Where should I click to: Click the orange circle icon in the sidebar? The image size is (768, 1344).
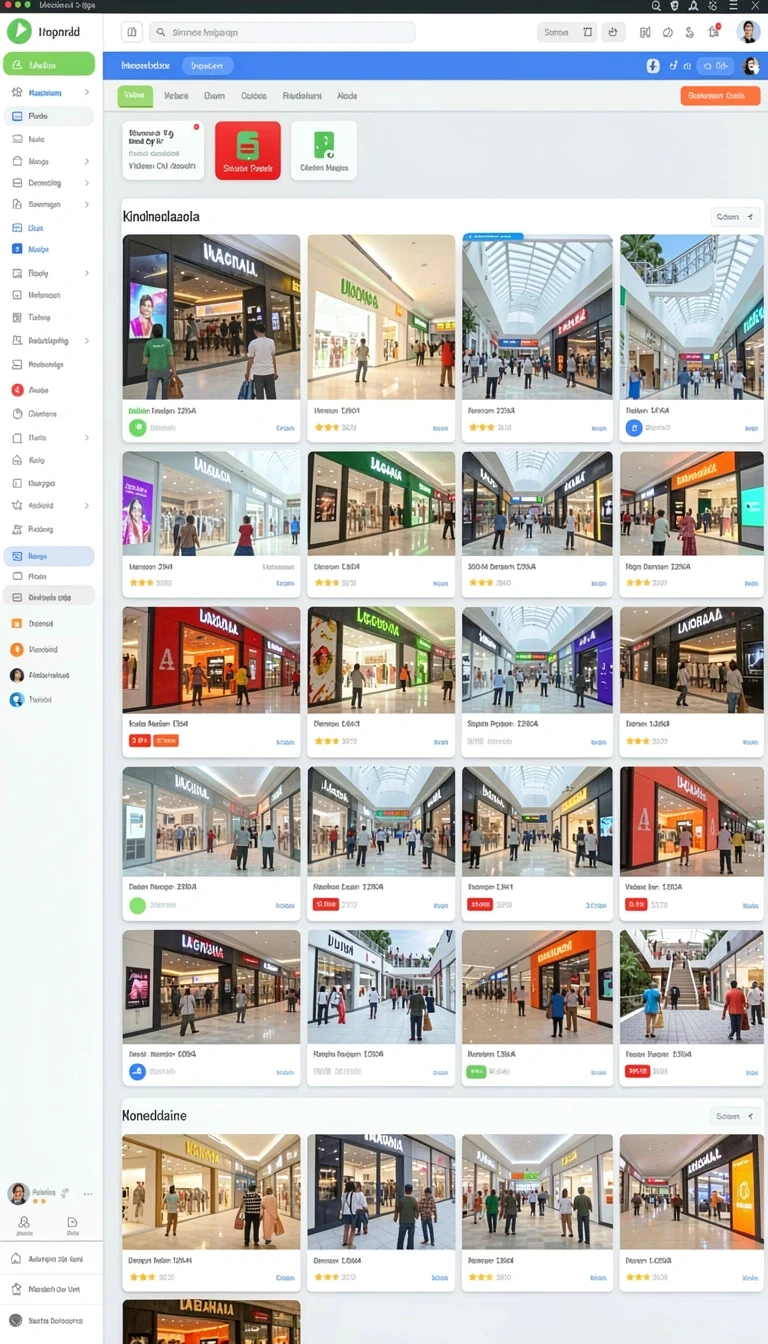[17, 649]
